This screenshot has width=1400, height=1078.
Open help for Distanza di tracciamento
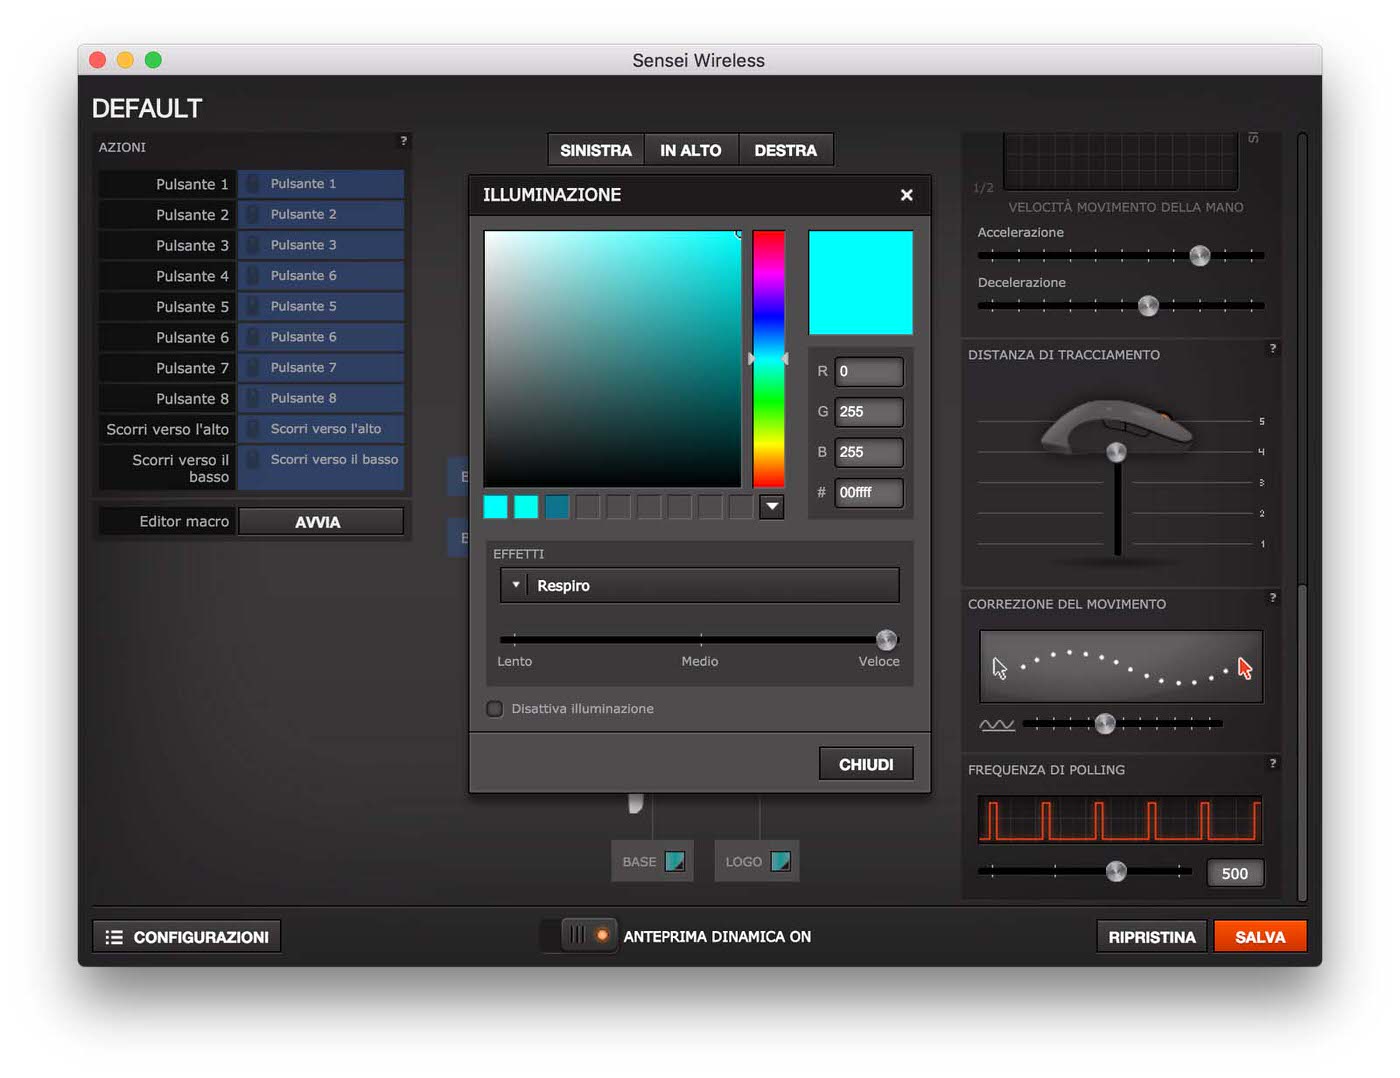(1272, 348)
